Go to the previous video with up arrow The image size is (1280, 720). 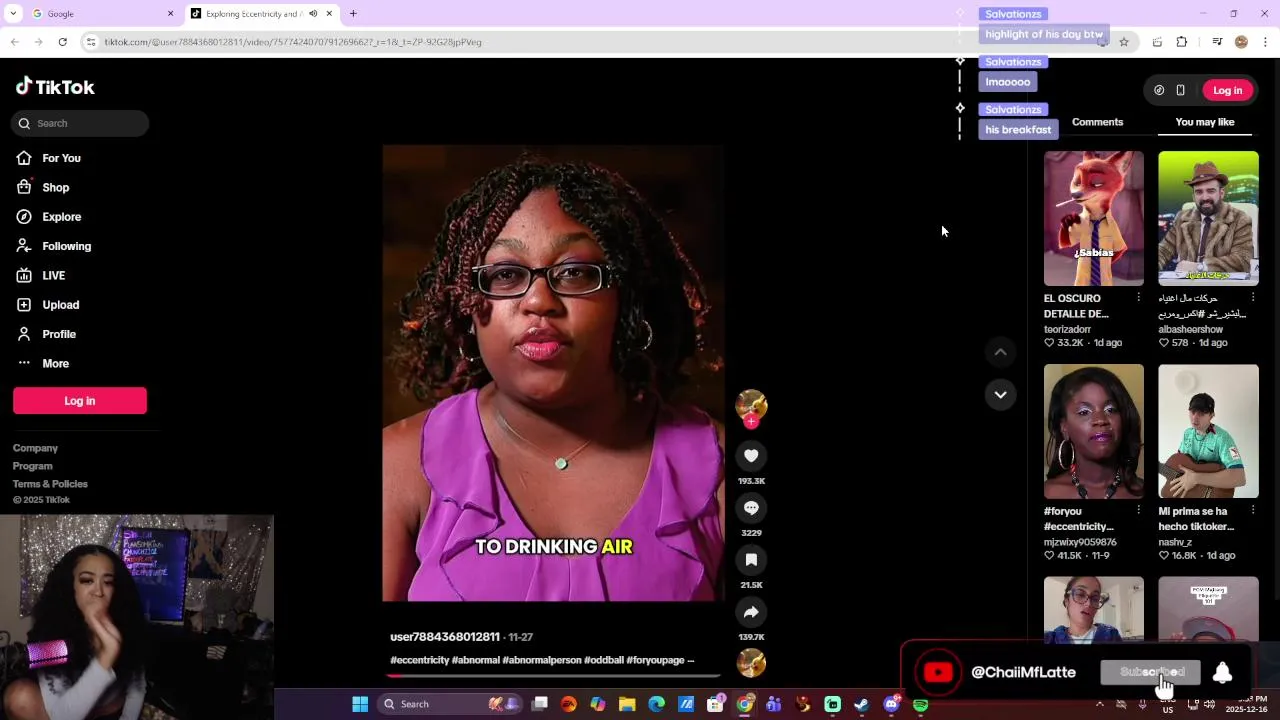tap(1000, 352)
